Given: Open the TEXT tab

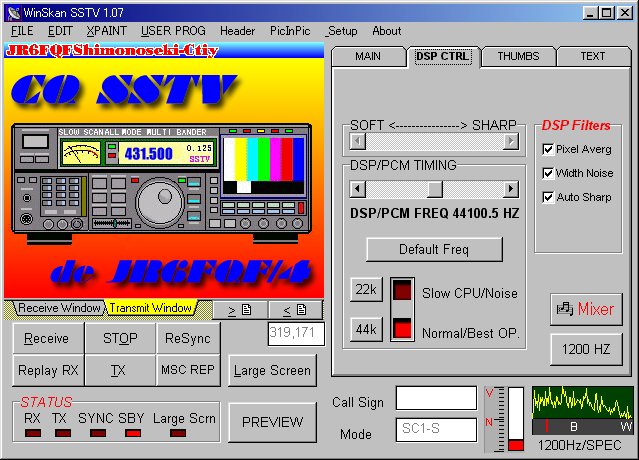Looking at the screenshot, I should click(593, 56).
